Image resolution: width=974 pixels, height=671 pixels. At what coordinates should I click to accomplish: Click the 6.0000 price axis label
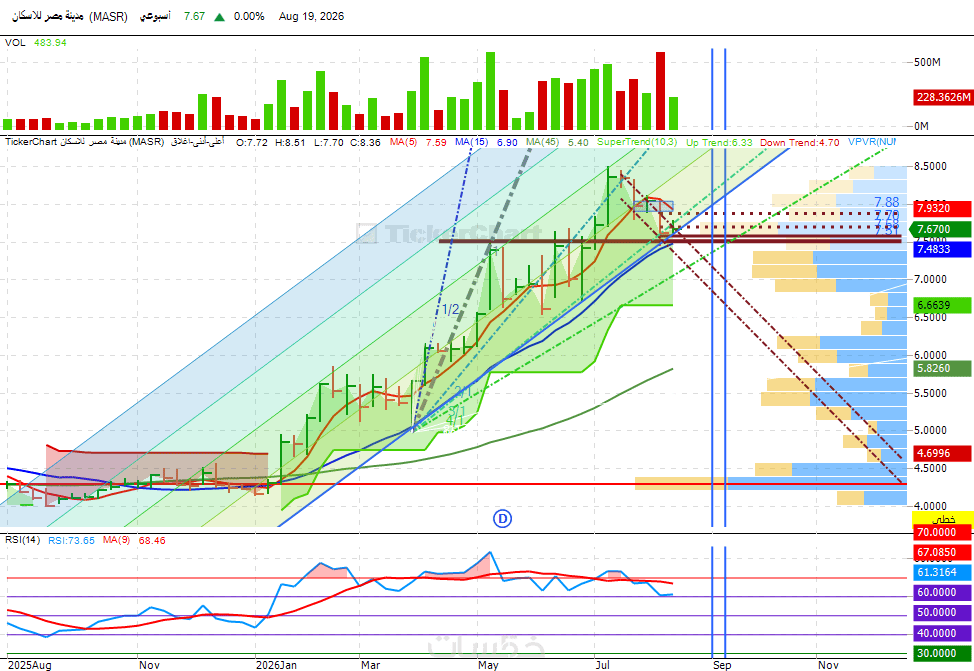point(931,355)
